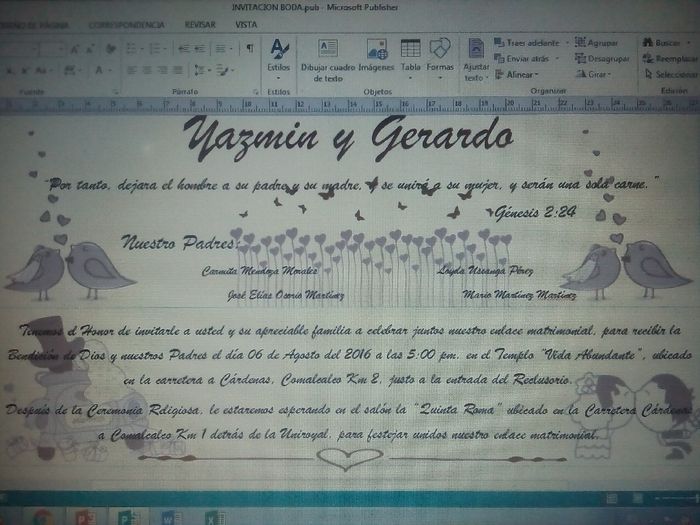Decrease the paragraph indent
Screen dimensions: 700x525
[183, 49]
